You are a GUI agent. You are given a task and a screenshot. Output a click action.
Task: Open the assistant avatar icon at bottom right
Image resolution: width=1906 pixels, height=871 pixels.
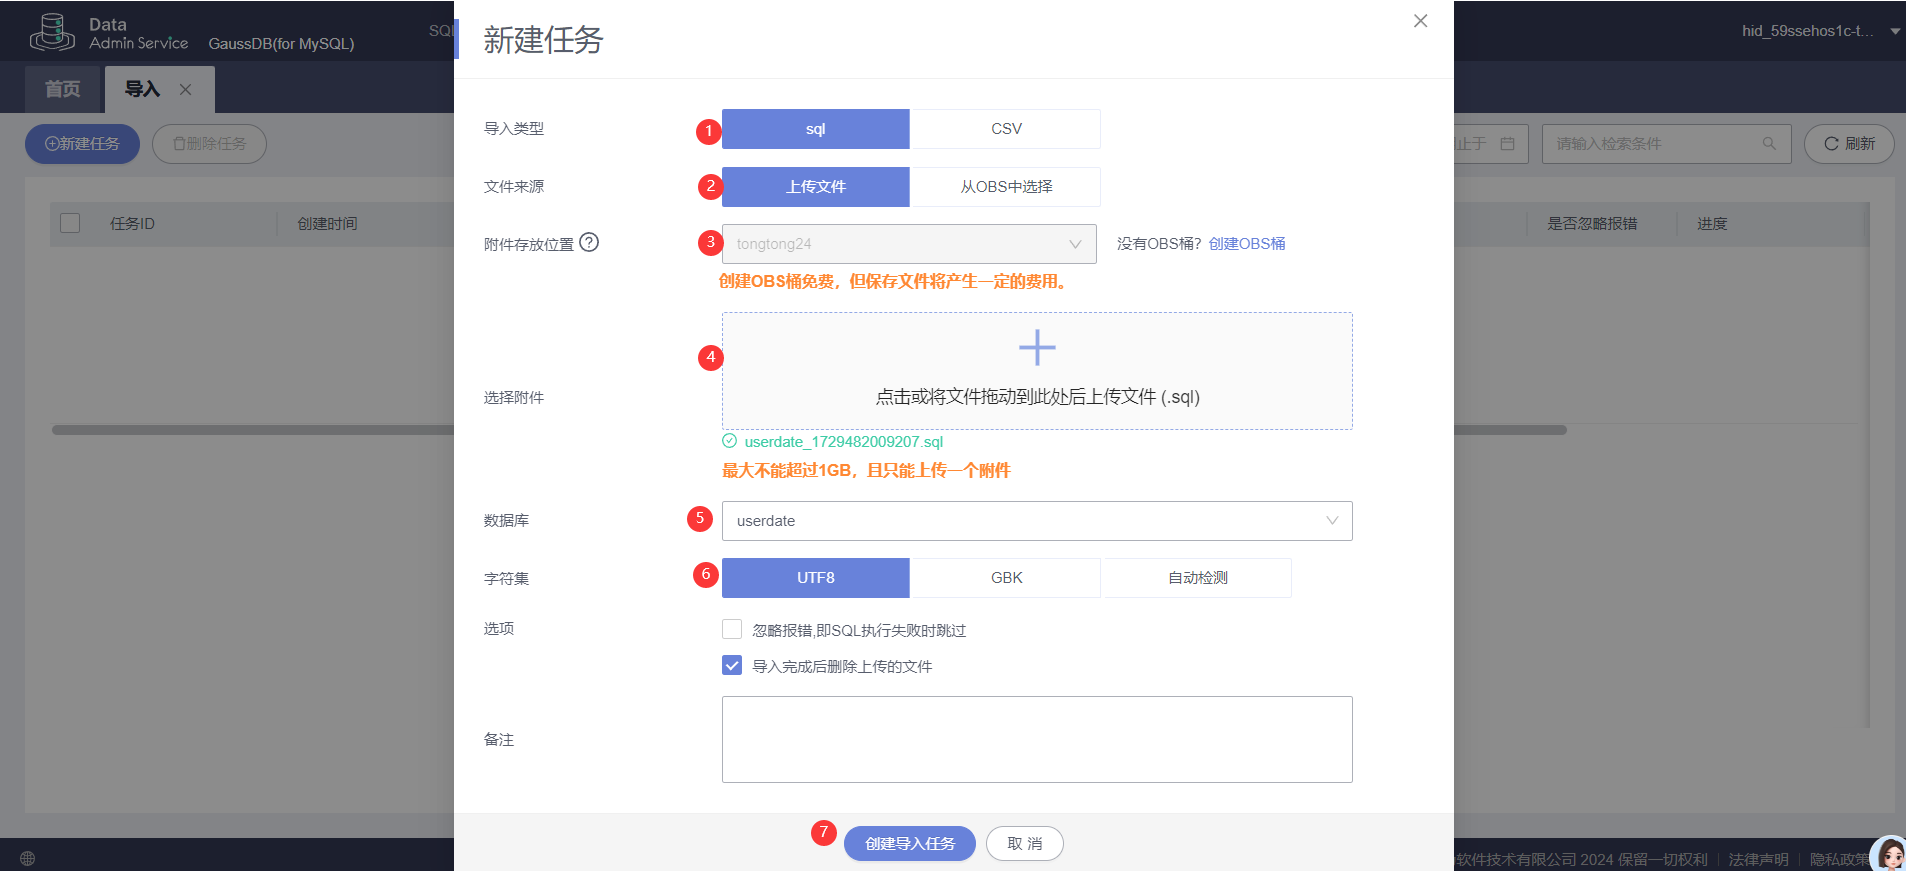(1889, 853)
